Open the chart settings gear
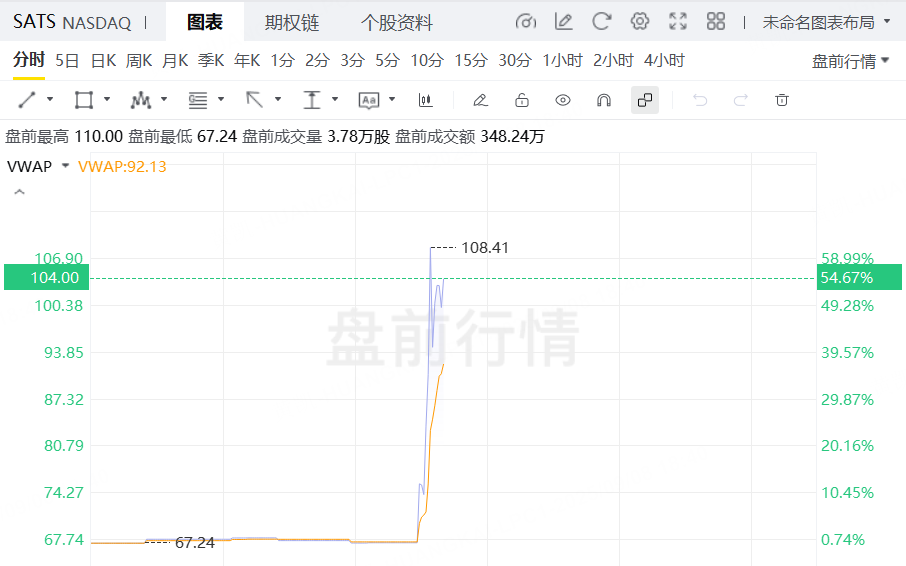This screenshot has height=566, width=906. pyautogui.click(x=640, y=22)
